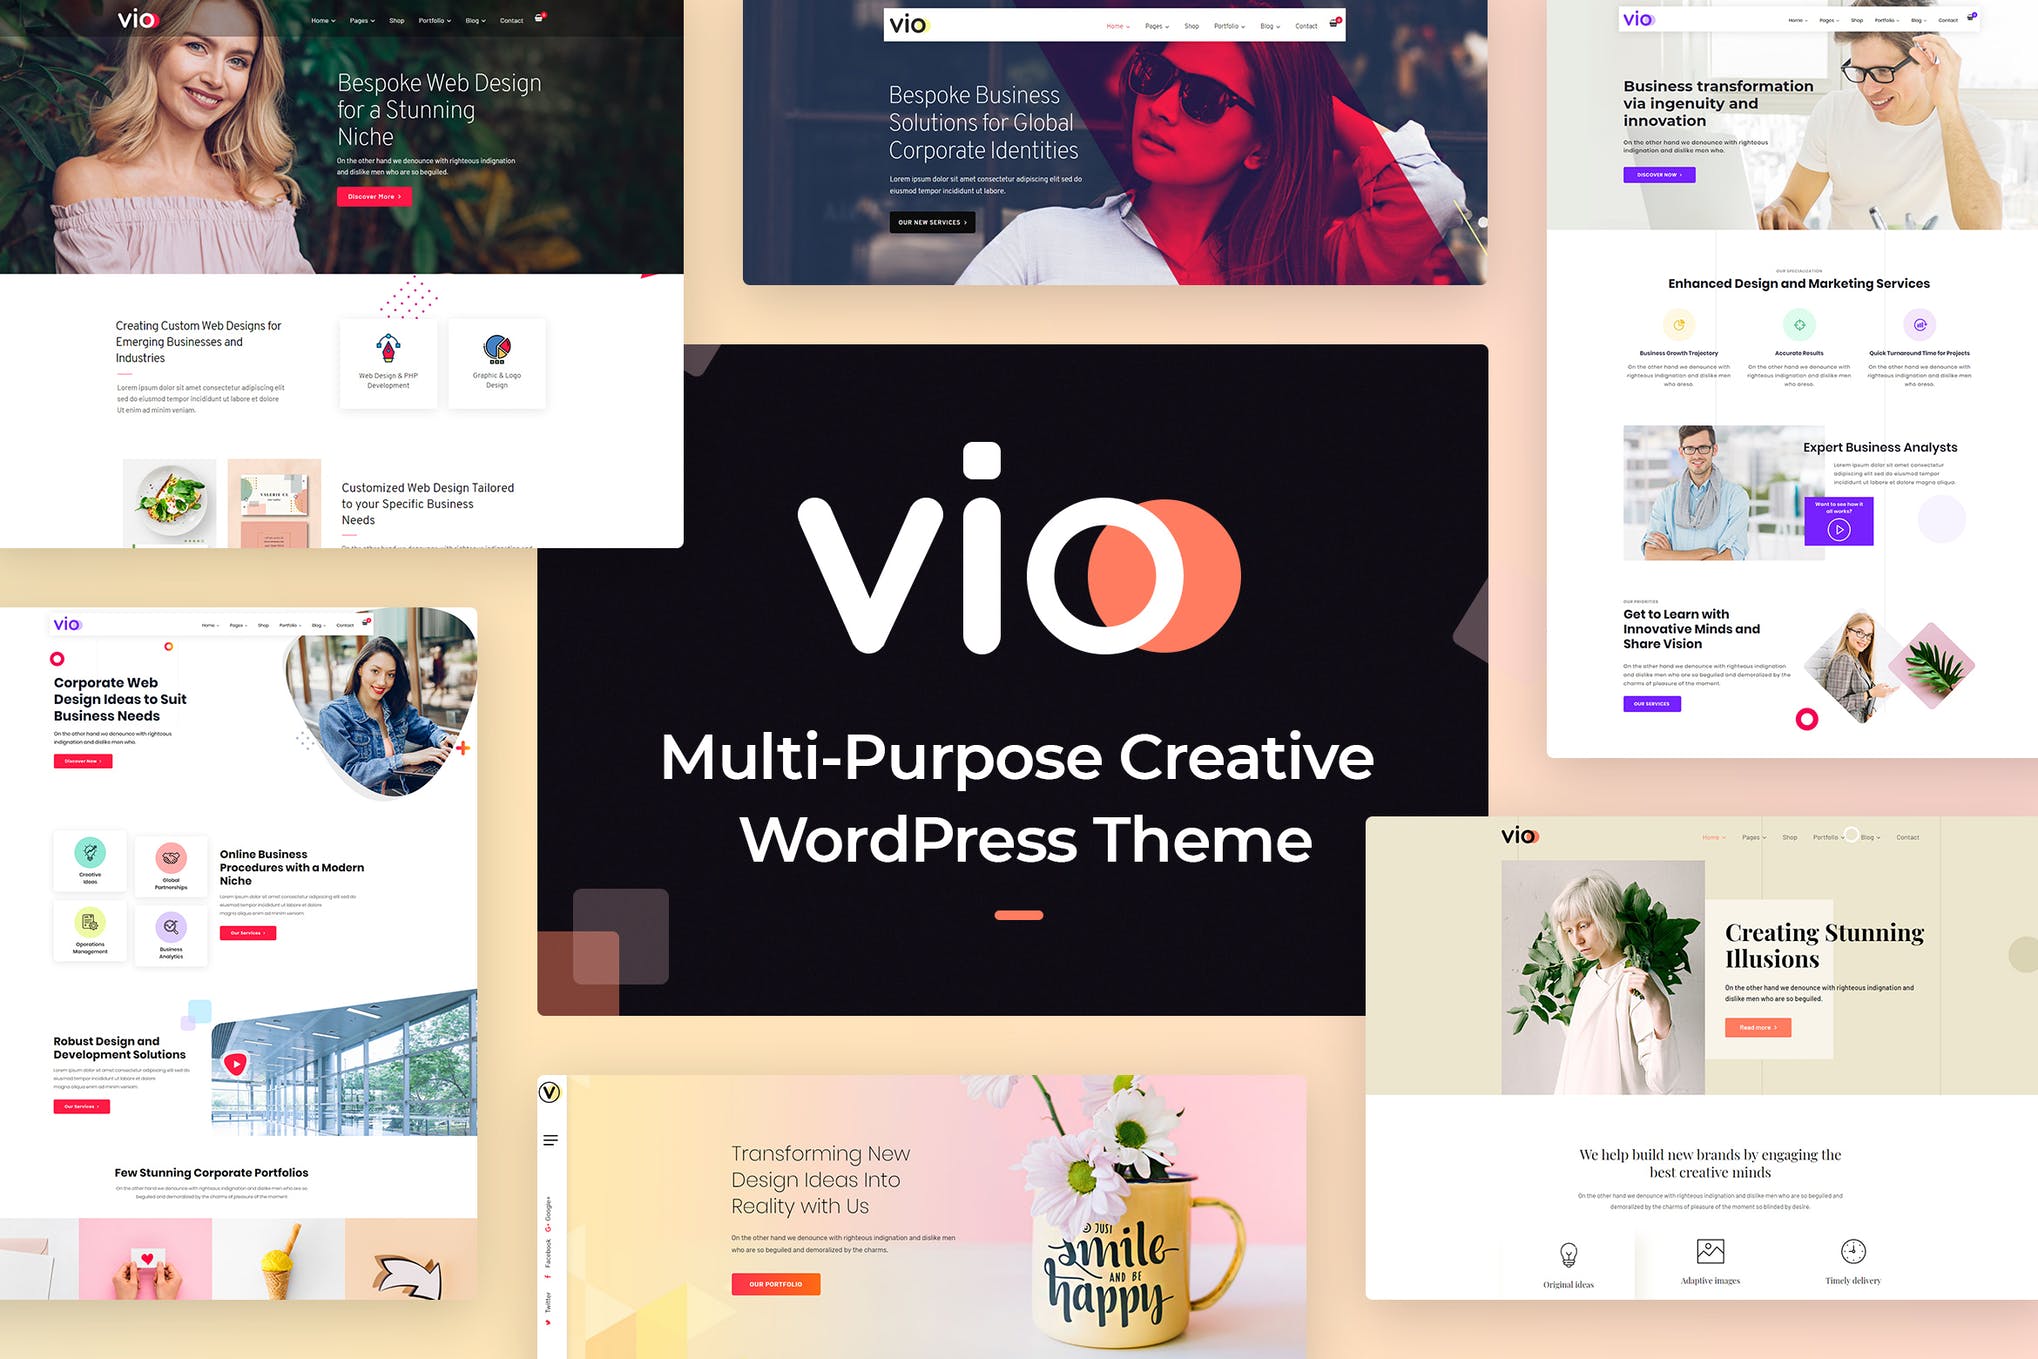Click the Vio logo top-left web design demo
The height and width of the screenshot is (1359, 2038).
pos(124,21)
